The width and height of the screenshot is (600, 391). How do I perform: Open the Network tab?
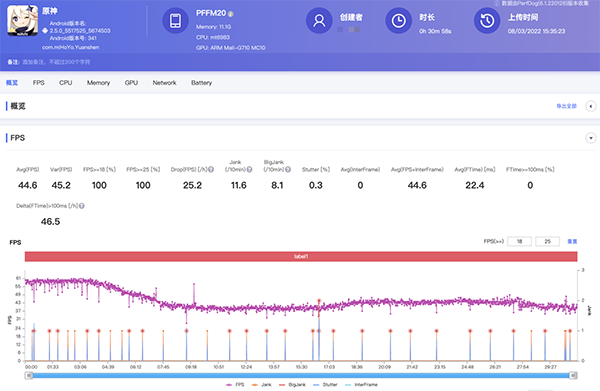pyautogui.click(x=165, y=83)
